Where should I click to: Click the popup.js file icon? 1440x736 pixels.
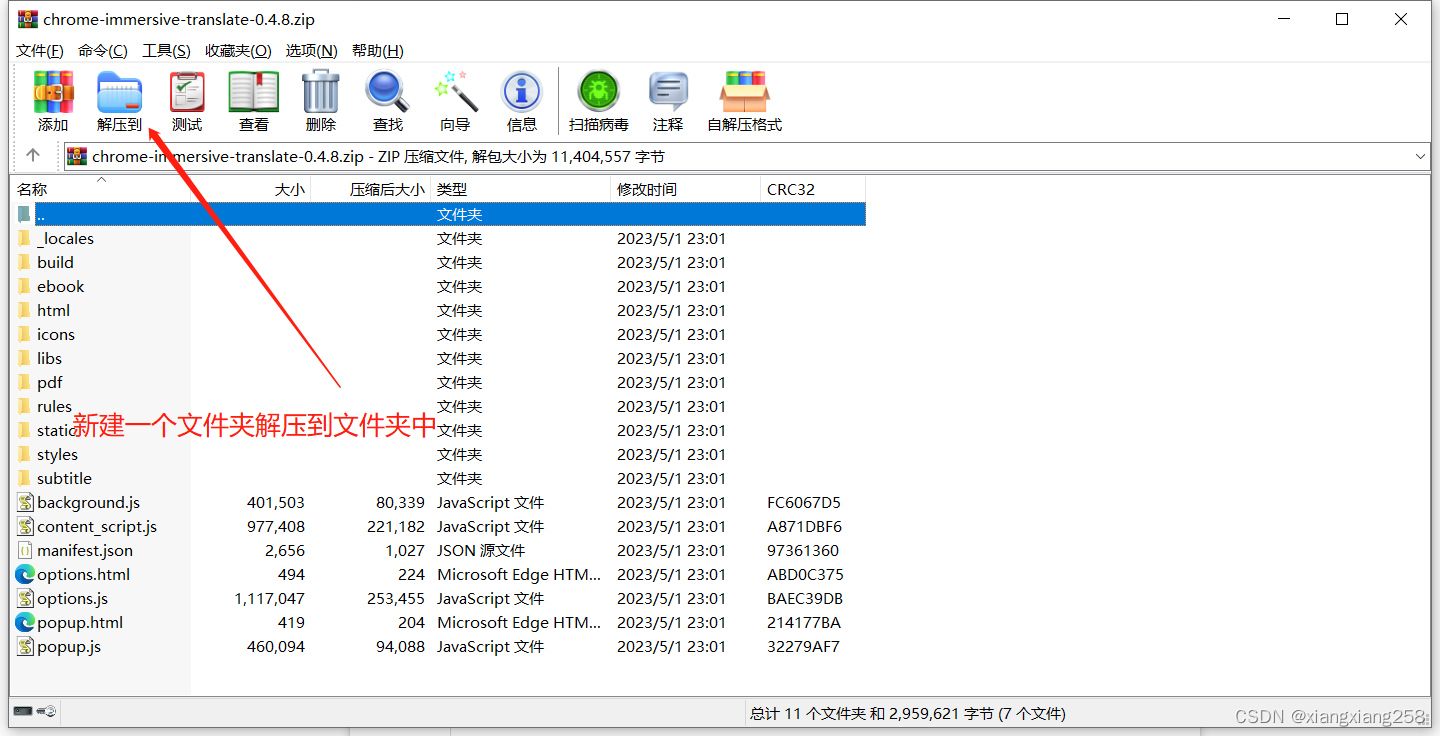(x=25, y=647)
